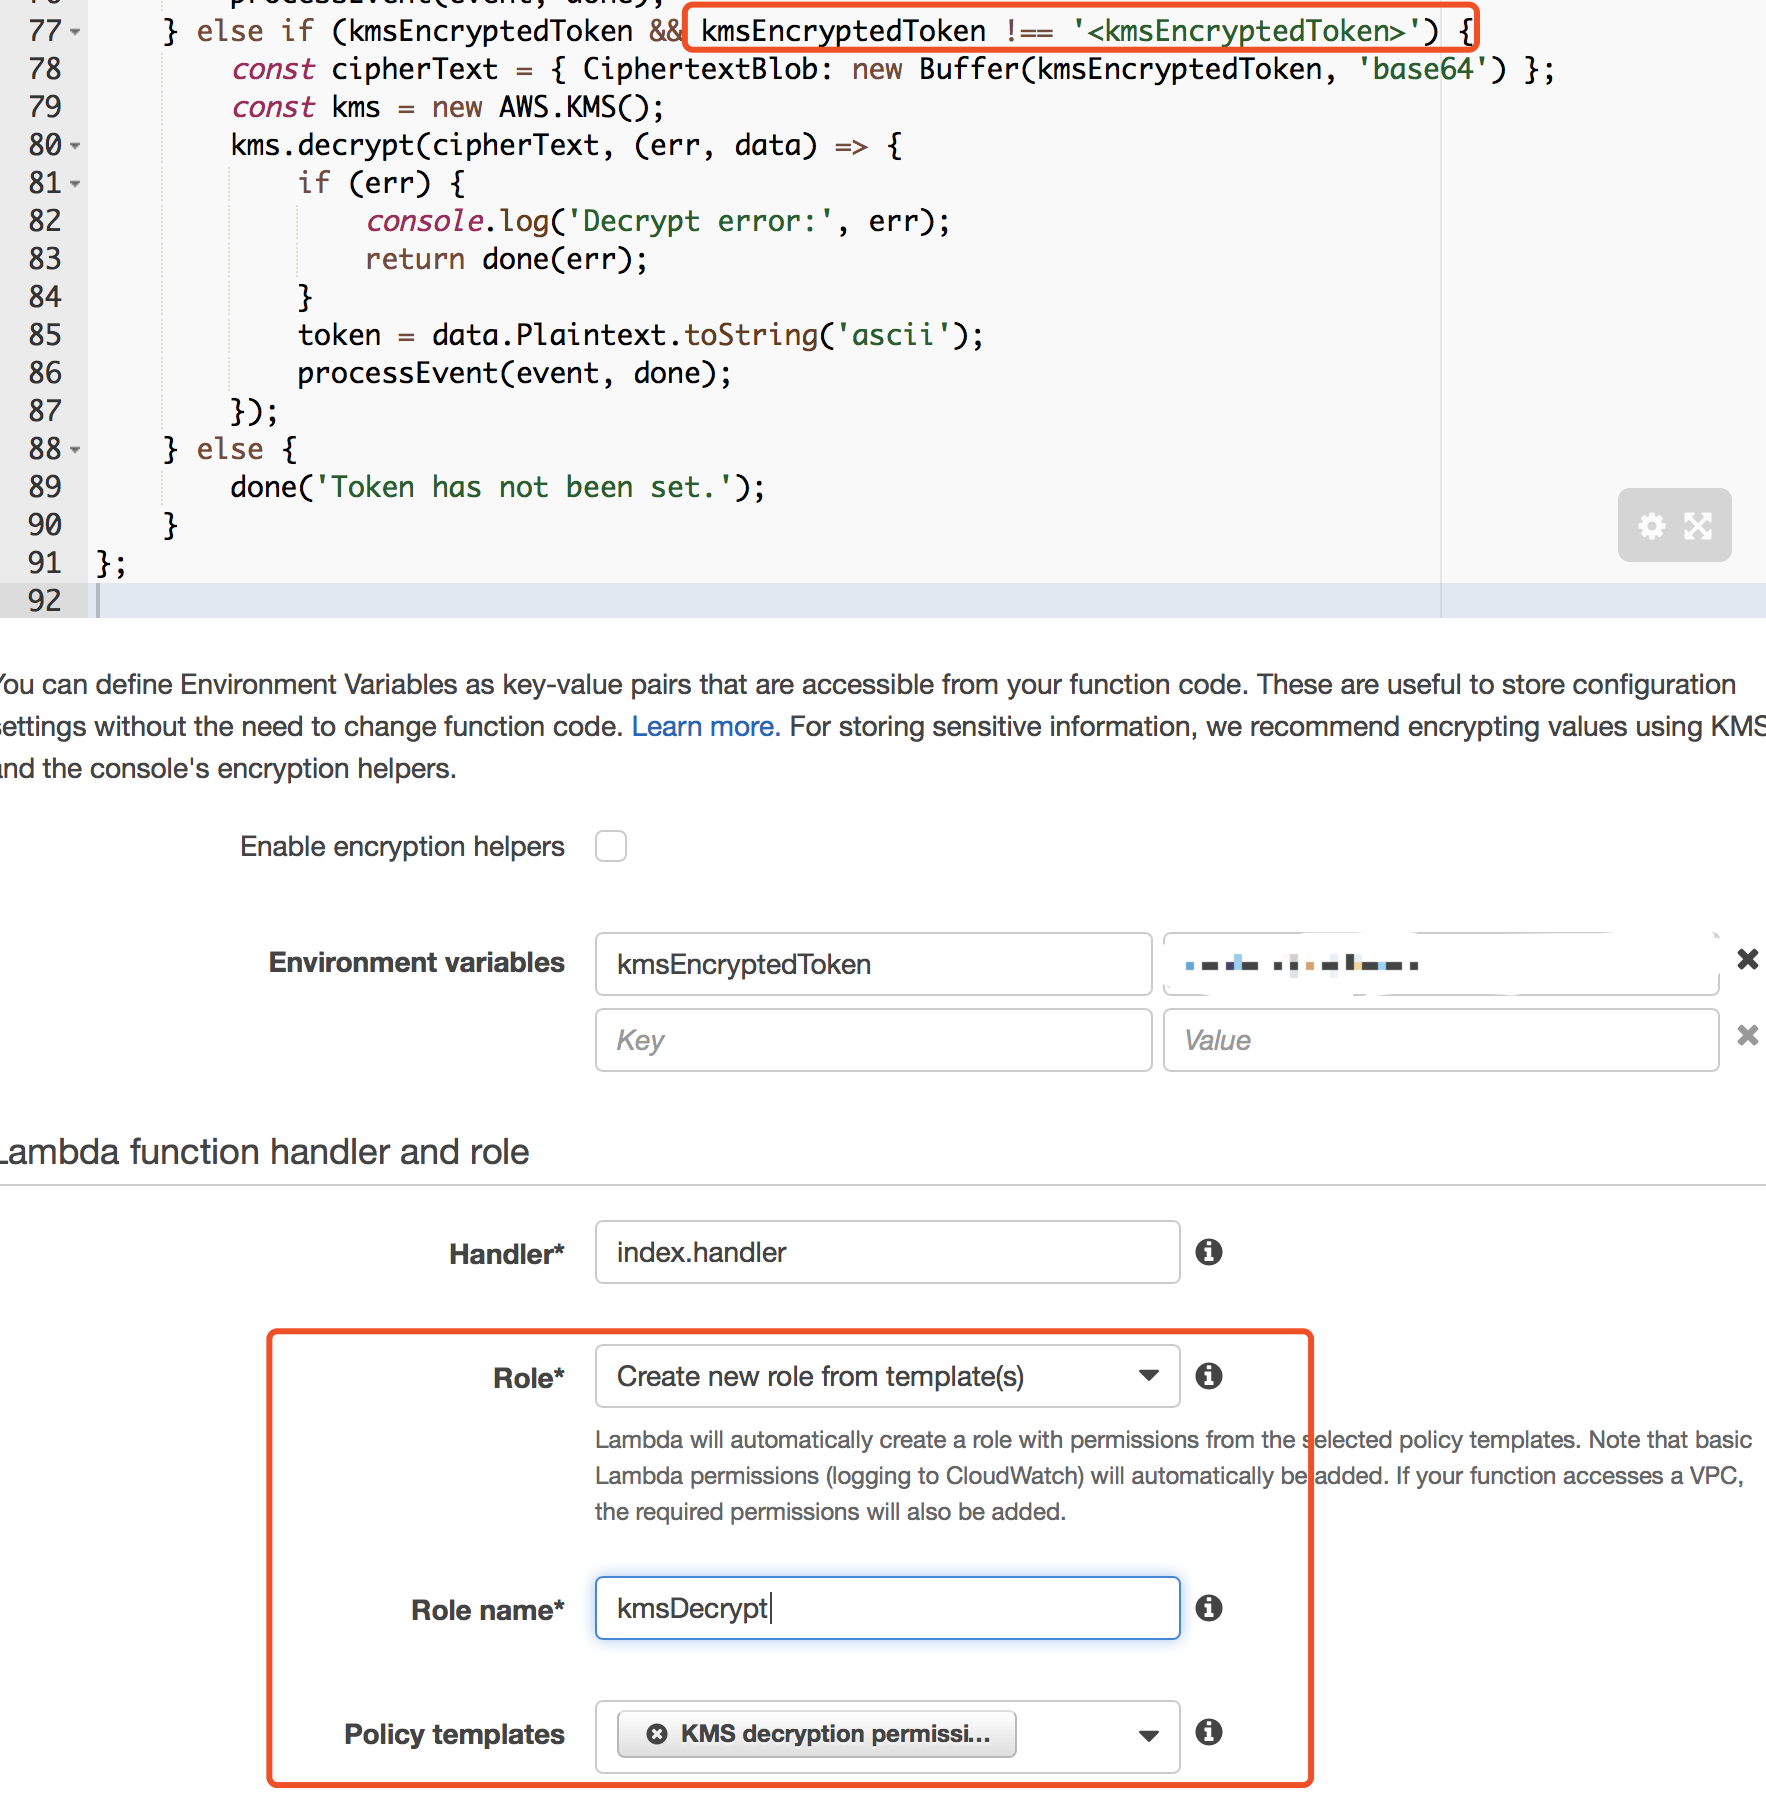Screen dimensions: 1766x1806
Task: Focus the empty Value input field
Action: pyautogui.click(x=1441, y=1040)
